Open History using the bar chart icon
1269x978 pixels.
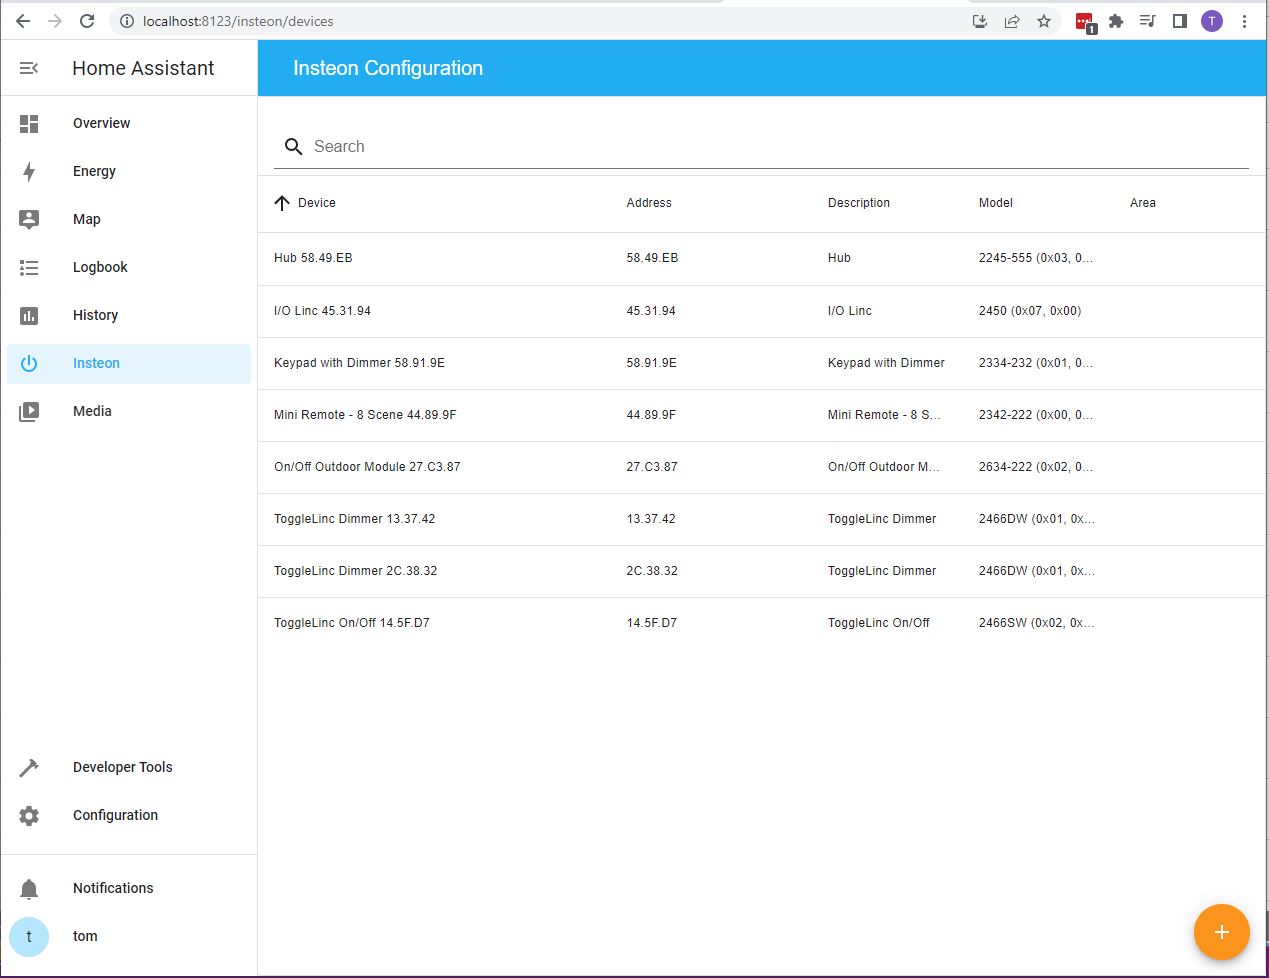tap(28, 315)
